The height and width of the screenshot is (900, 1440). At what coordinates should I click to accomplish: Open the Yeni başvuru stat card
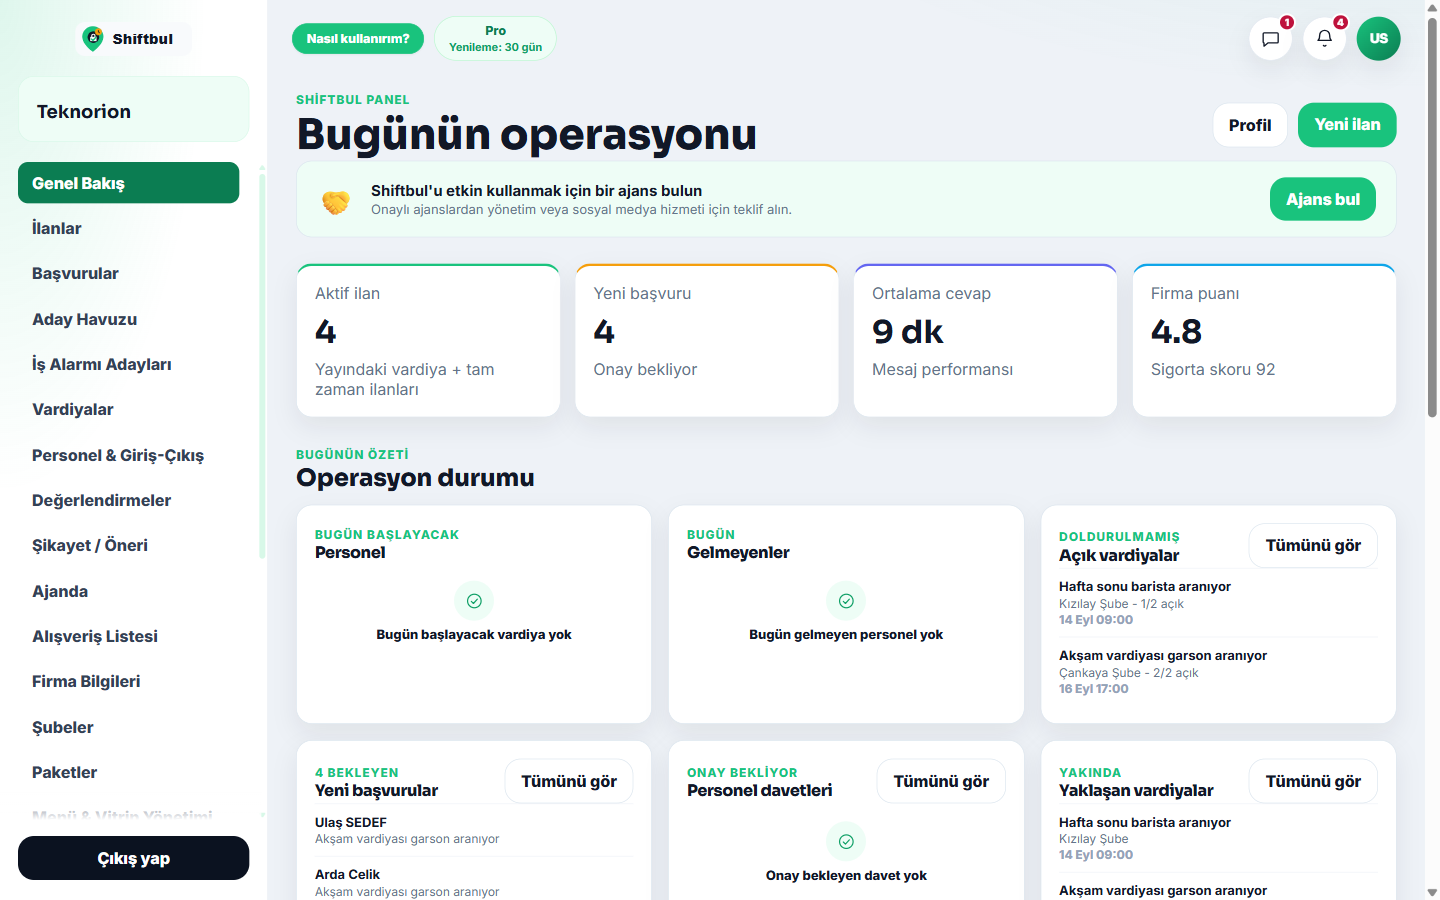(x=707, y=340)
